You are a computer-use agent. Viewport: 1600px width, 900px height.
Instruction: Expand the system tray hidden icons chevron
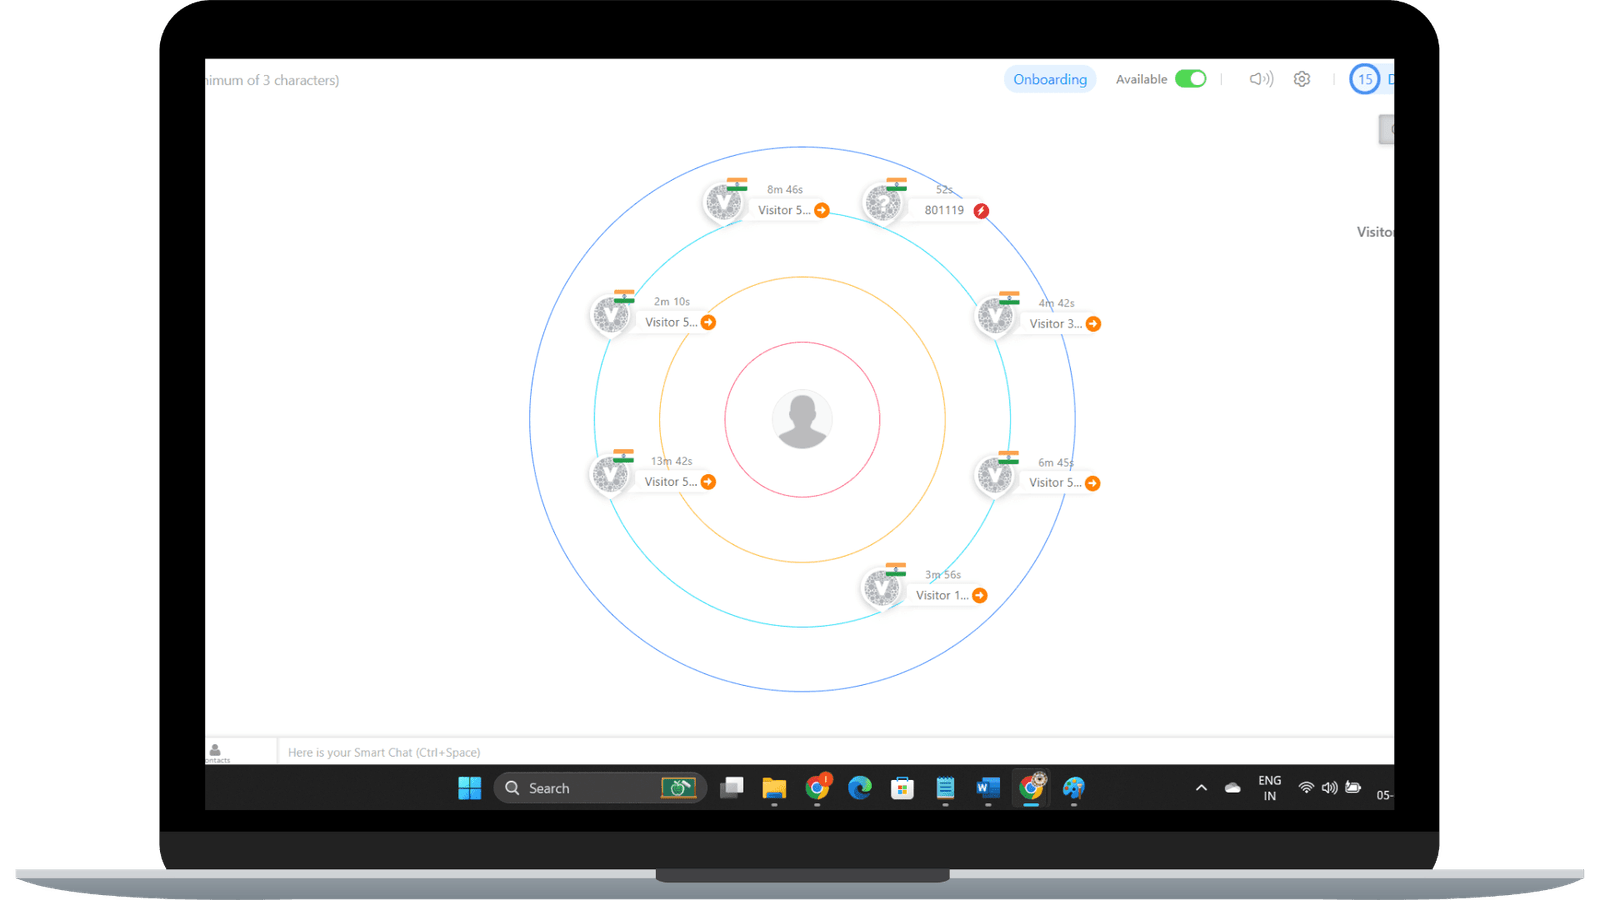pos(1201,788)
